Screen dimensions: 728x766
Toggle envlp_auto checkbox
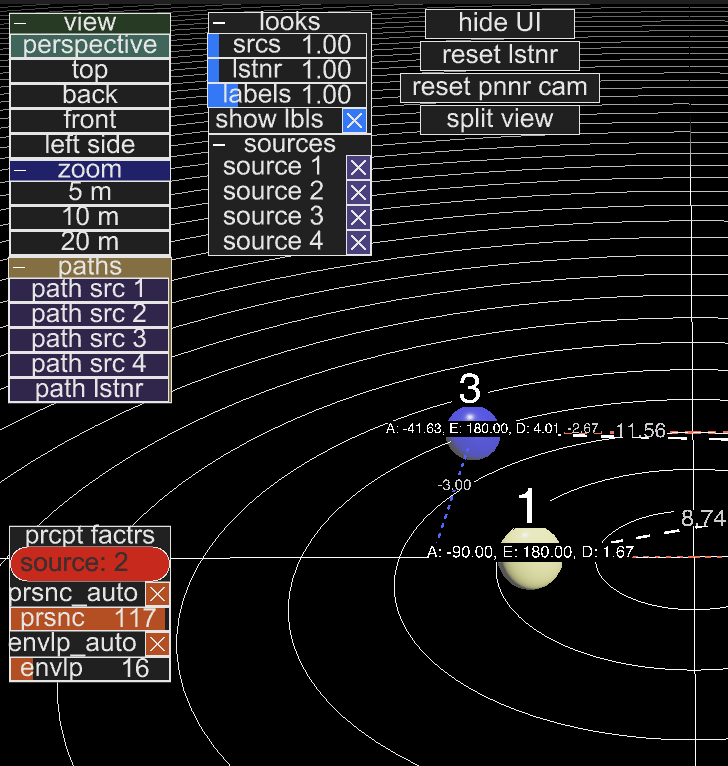(157, 644)
